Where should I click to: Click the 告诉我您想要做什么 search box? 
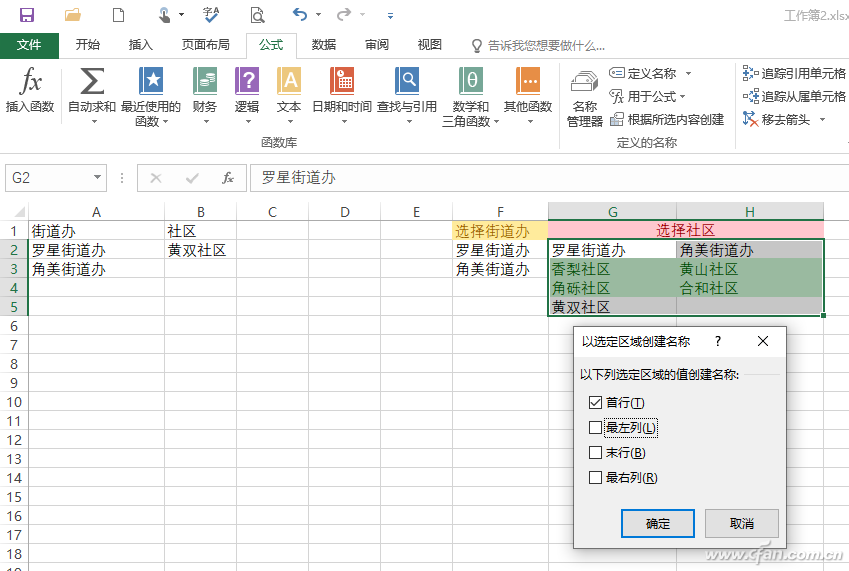(x=546, y=45)
